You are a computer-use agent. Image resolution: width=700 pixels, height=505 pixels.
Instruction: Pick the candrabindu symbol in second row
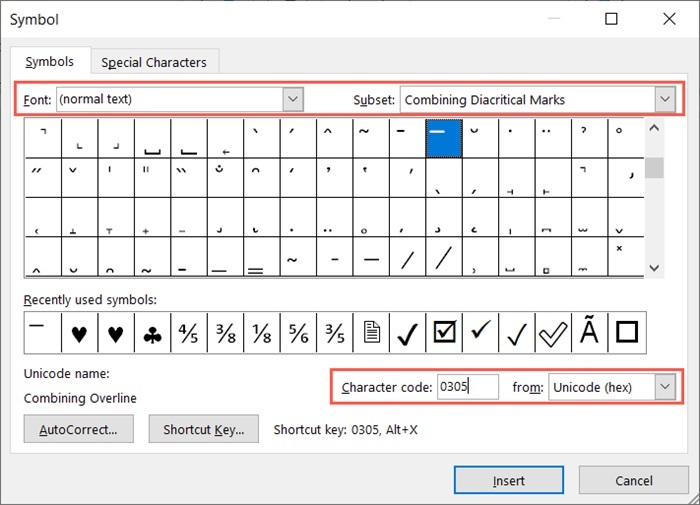[225, 178]
